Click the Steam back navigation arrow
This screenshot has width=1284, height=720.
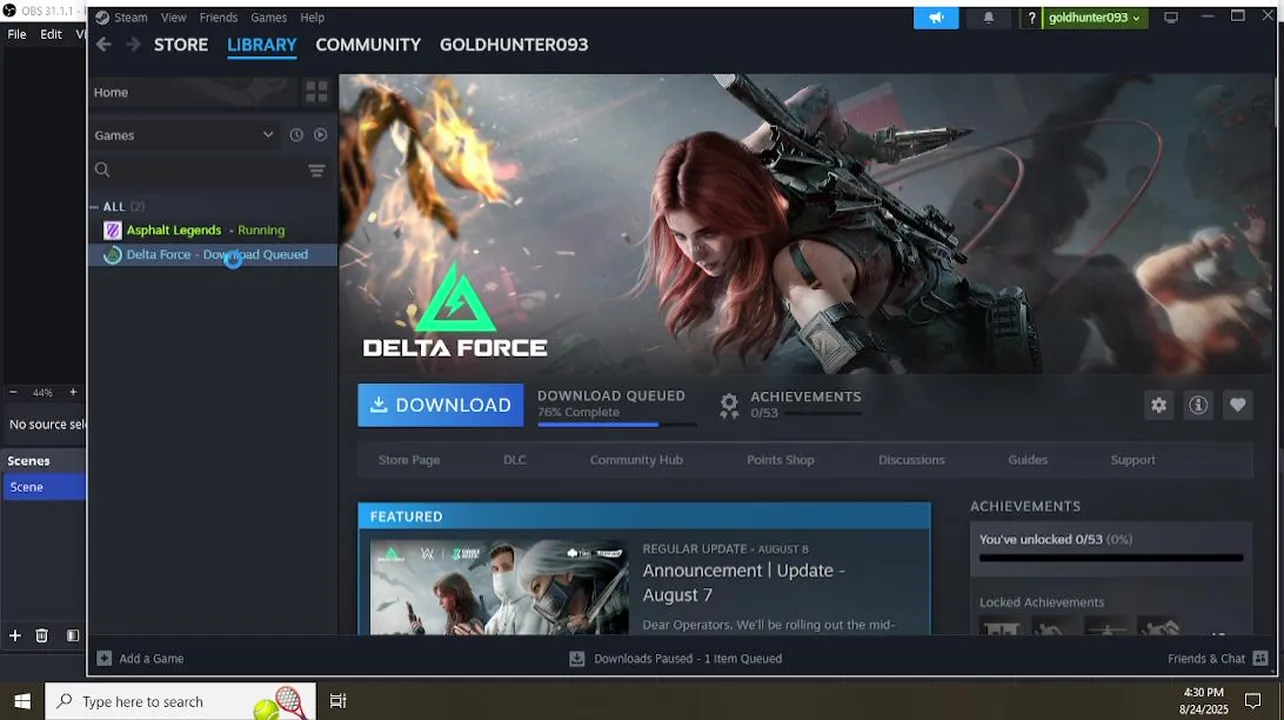(x=104, y=44)
